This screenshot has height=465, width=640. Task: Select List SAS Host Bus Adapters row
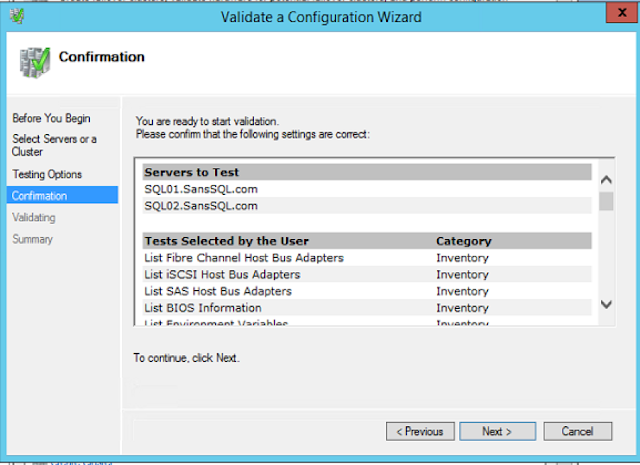(367, 291)
